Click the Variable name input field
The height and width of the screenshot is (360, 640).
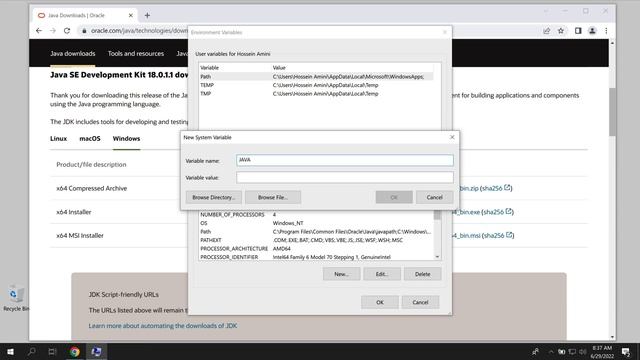344,160
